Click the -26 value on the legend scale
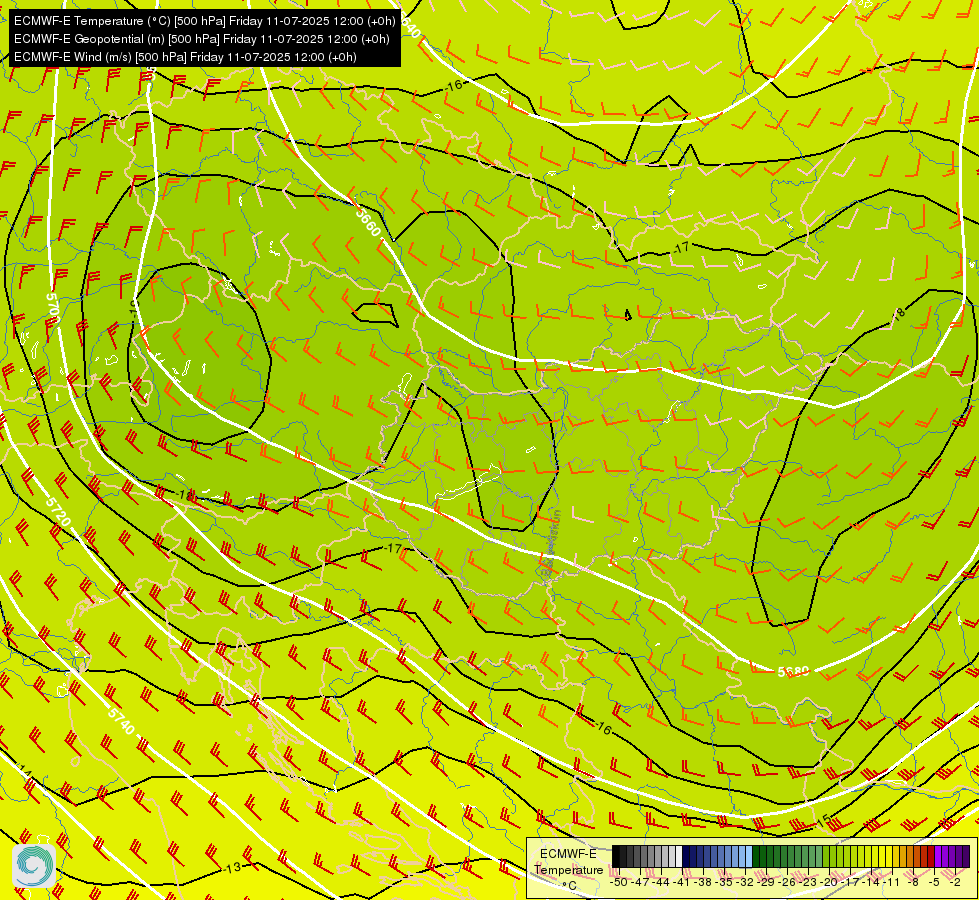This screenshot has width=979, height=900. coord(787,882)
